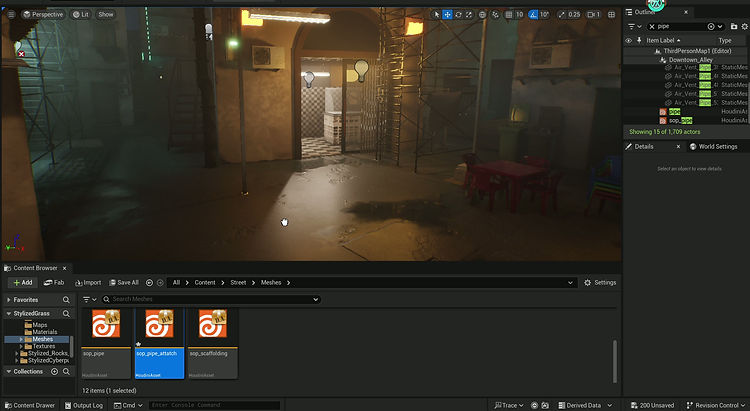
Task: Add a new collection
Action: tap(55, 372)
